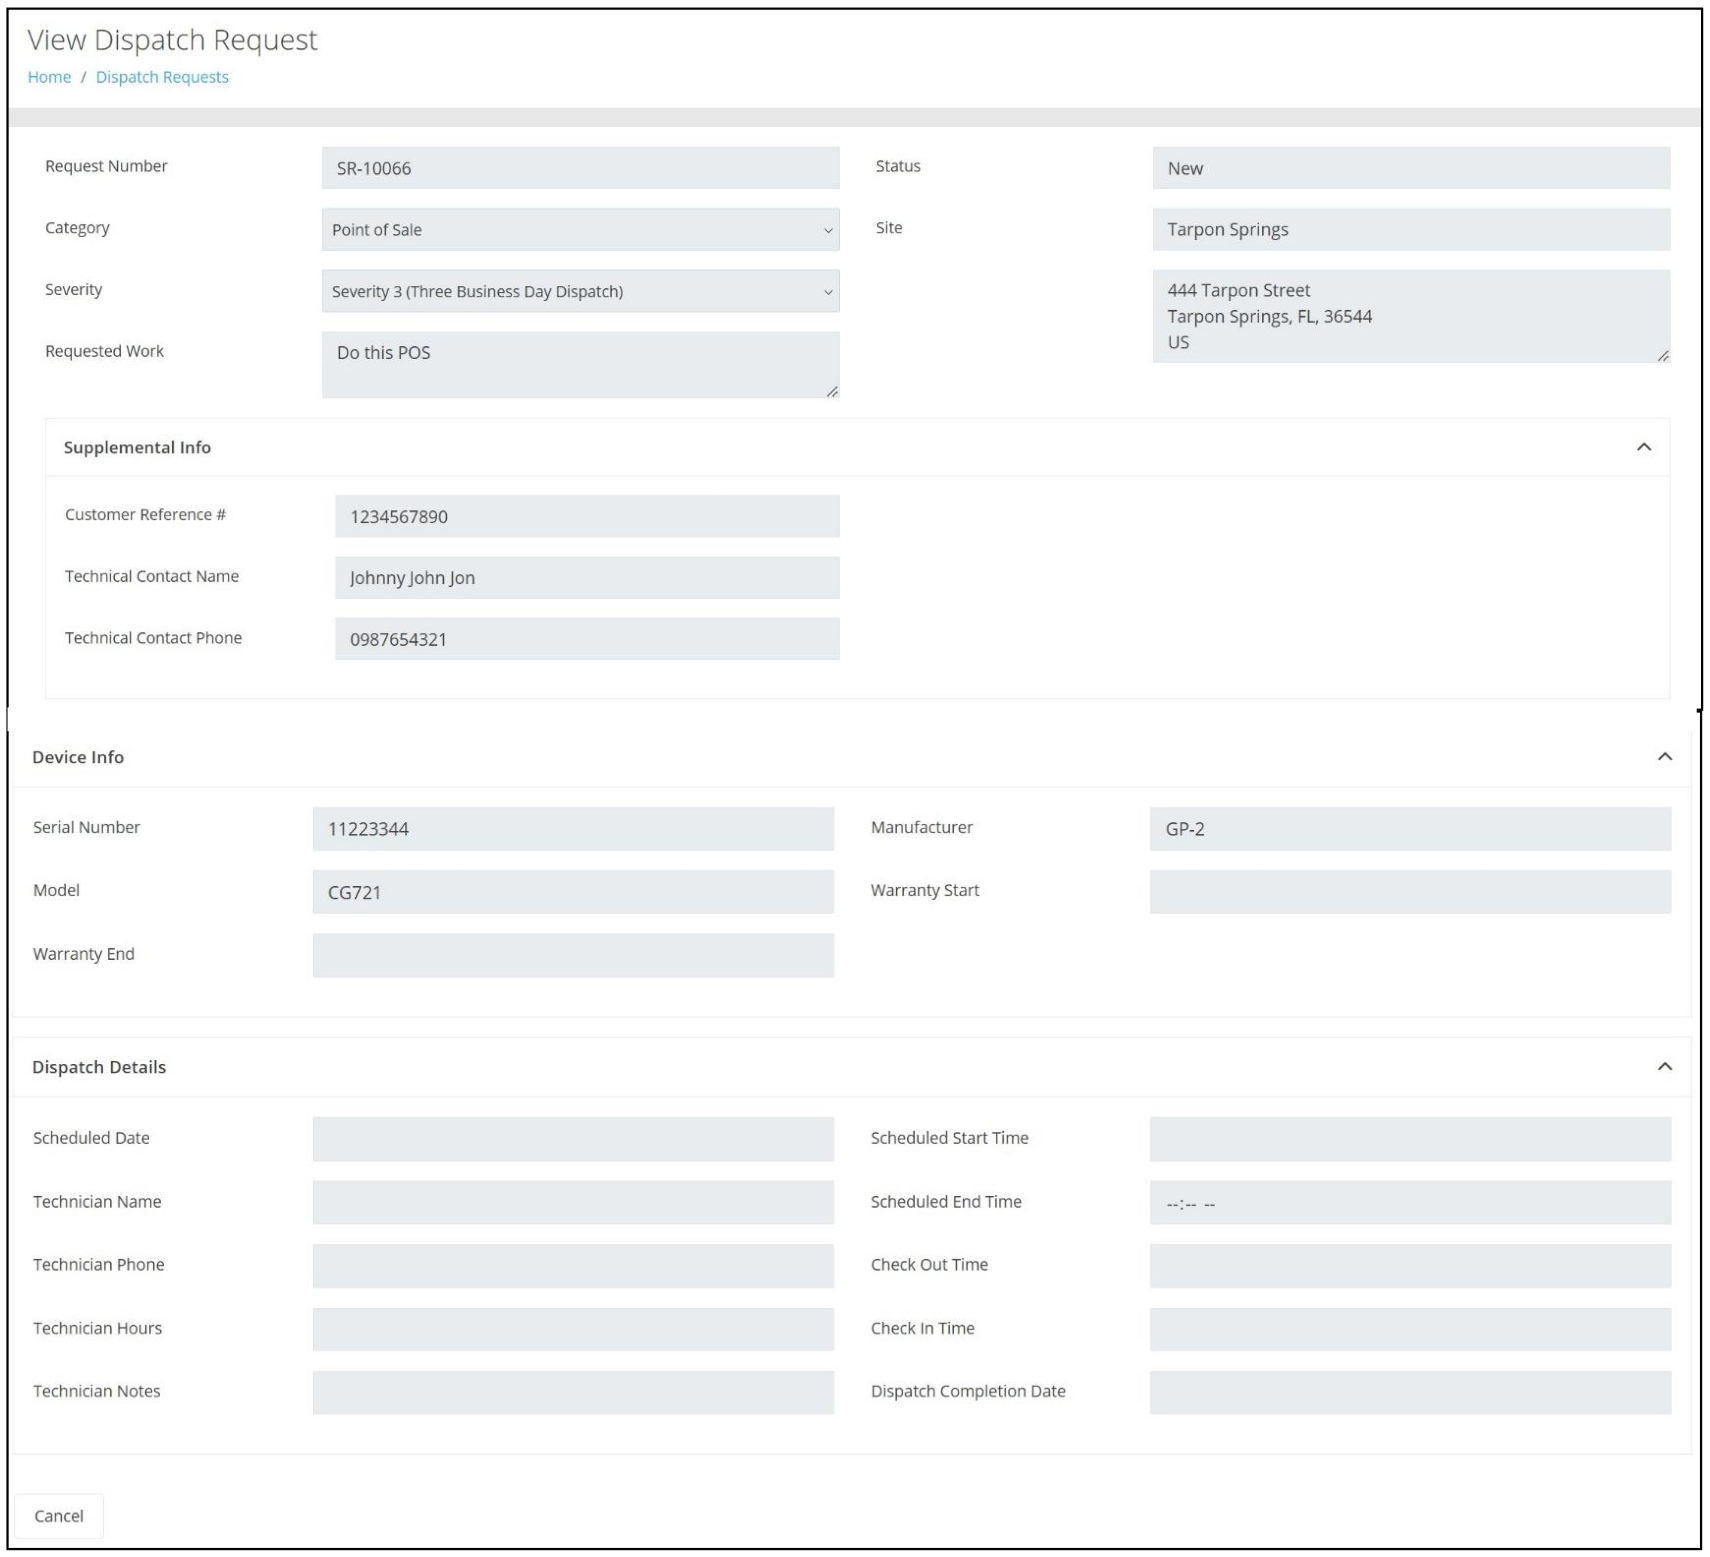Click the Customer Reference # field
The width and height of the screenshot is (1710, 1557).
(587, 516)
